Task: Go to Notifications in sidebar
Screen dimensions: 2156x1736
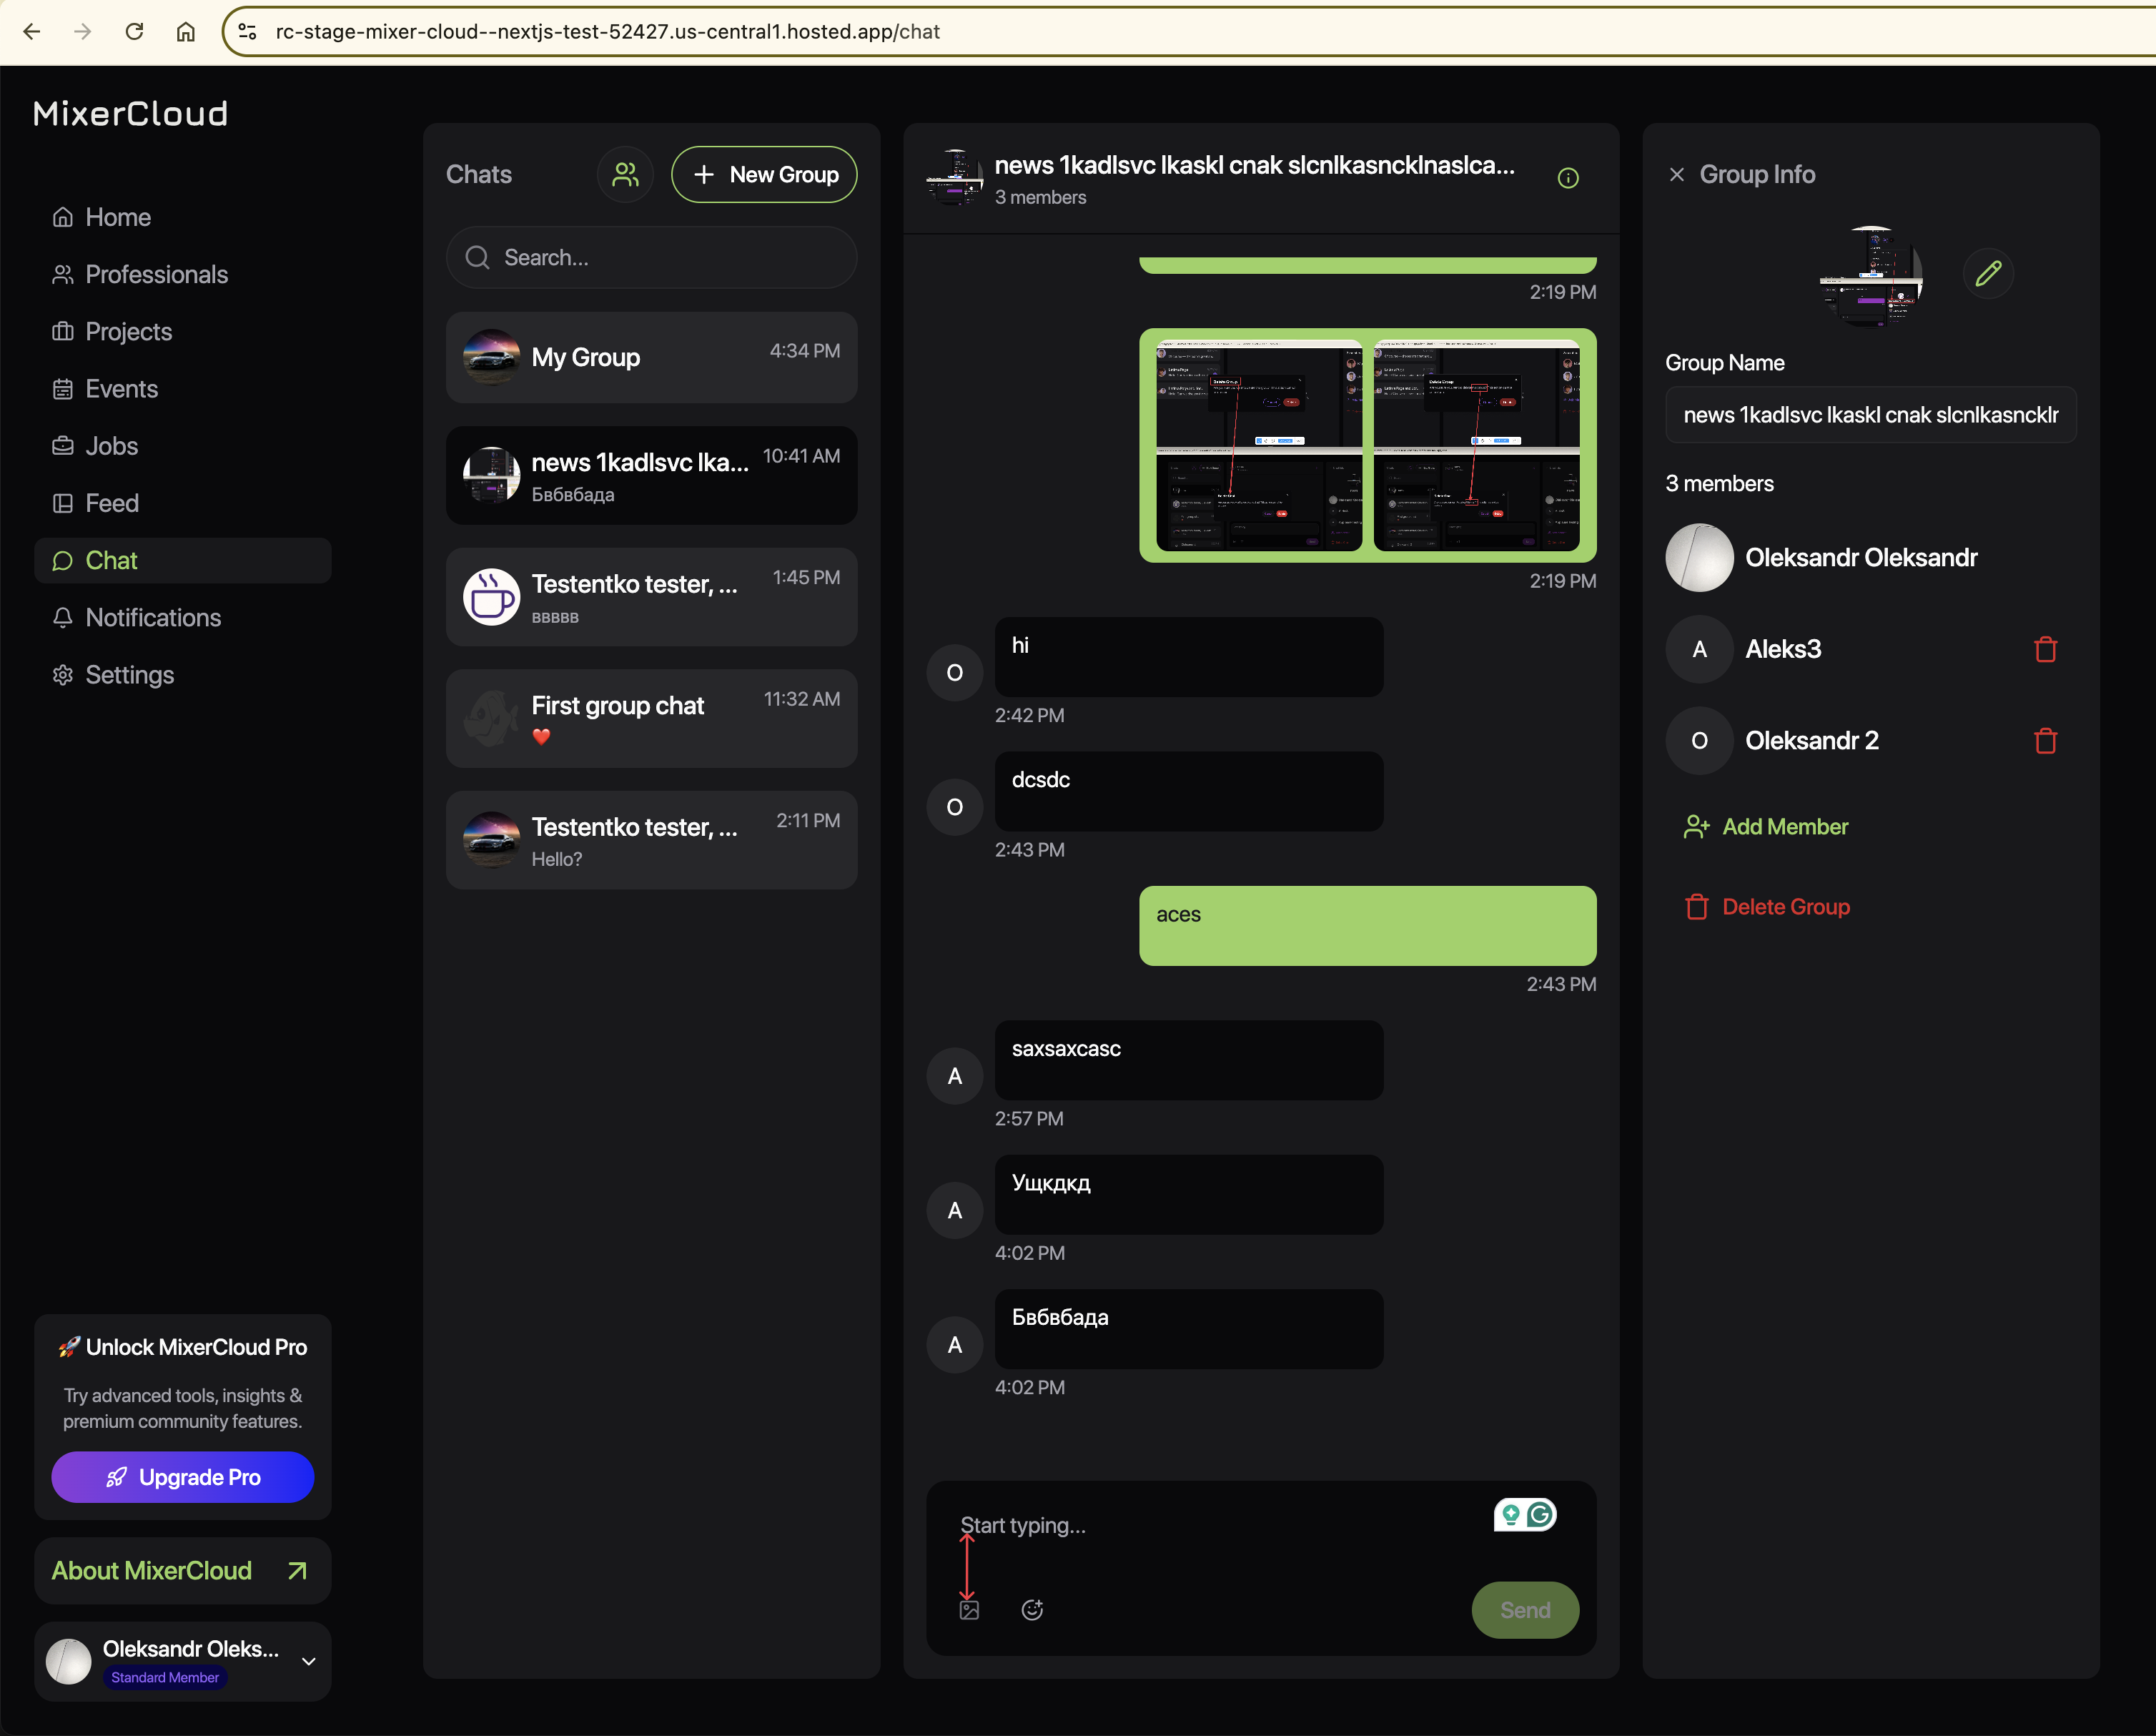Action: (153, 617)
